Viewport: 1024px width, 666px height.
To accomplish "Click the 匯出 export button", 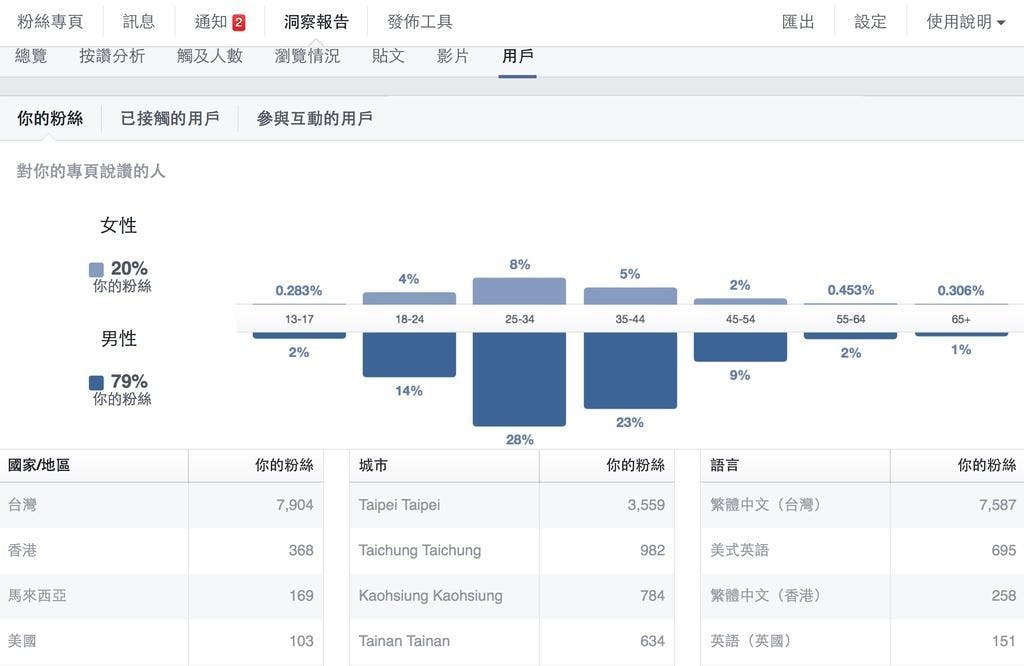I will (798, 22).
